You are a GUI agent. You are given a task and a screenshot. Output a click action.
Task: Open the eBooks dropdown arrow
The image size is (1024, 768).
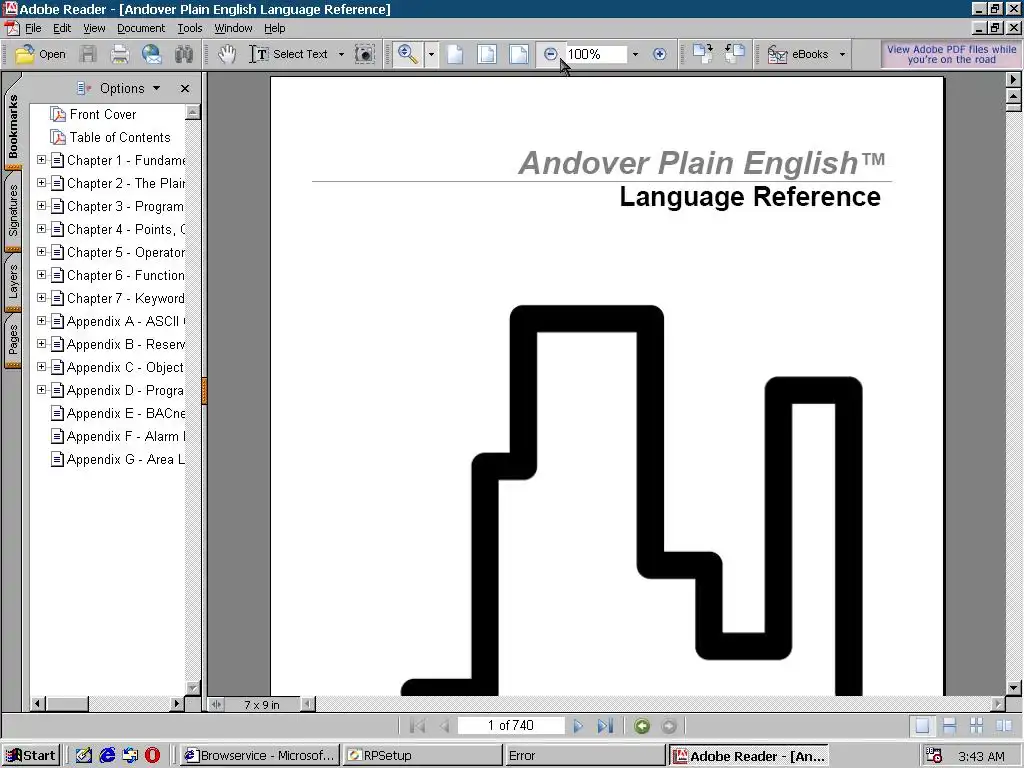click(842, 54)
